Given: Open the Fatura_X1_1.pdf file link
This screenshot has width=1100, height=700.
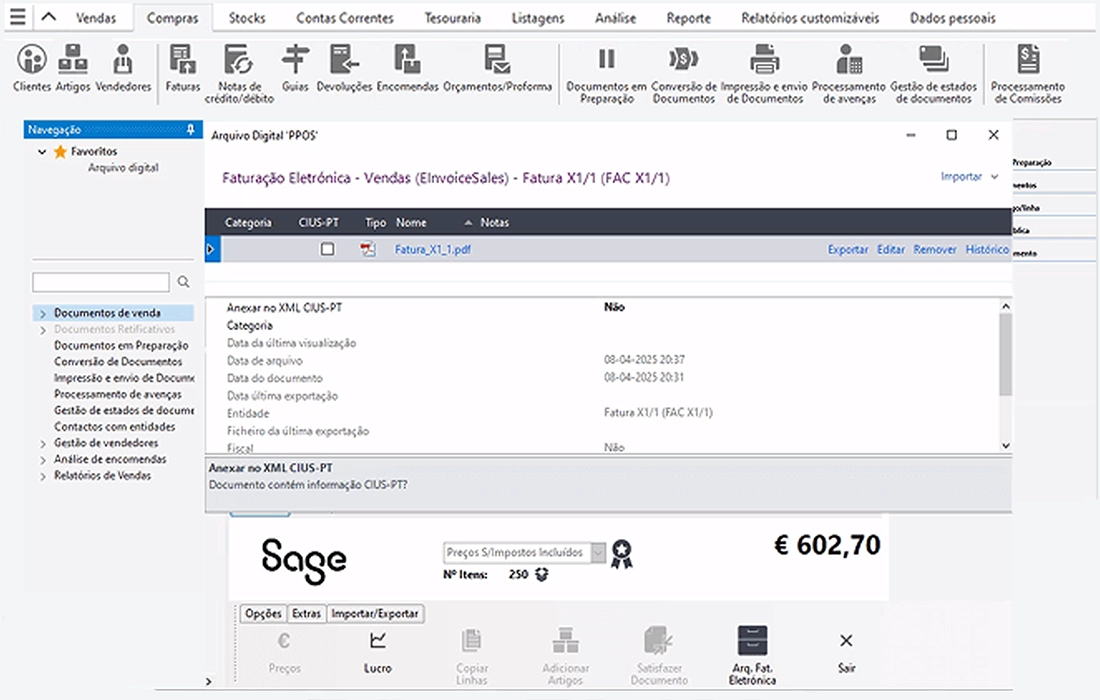Looking at the screenshot, I should point(432,250).
